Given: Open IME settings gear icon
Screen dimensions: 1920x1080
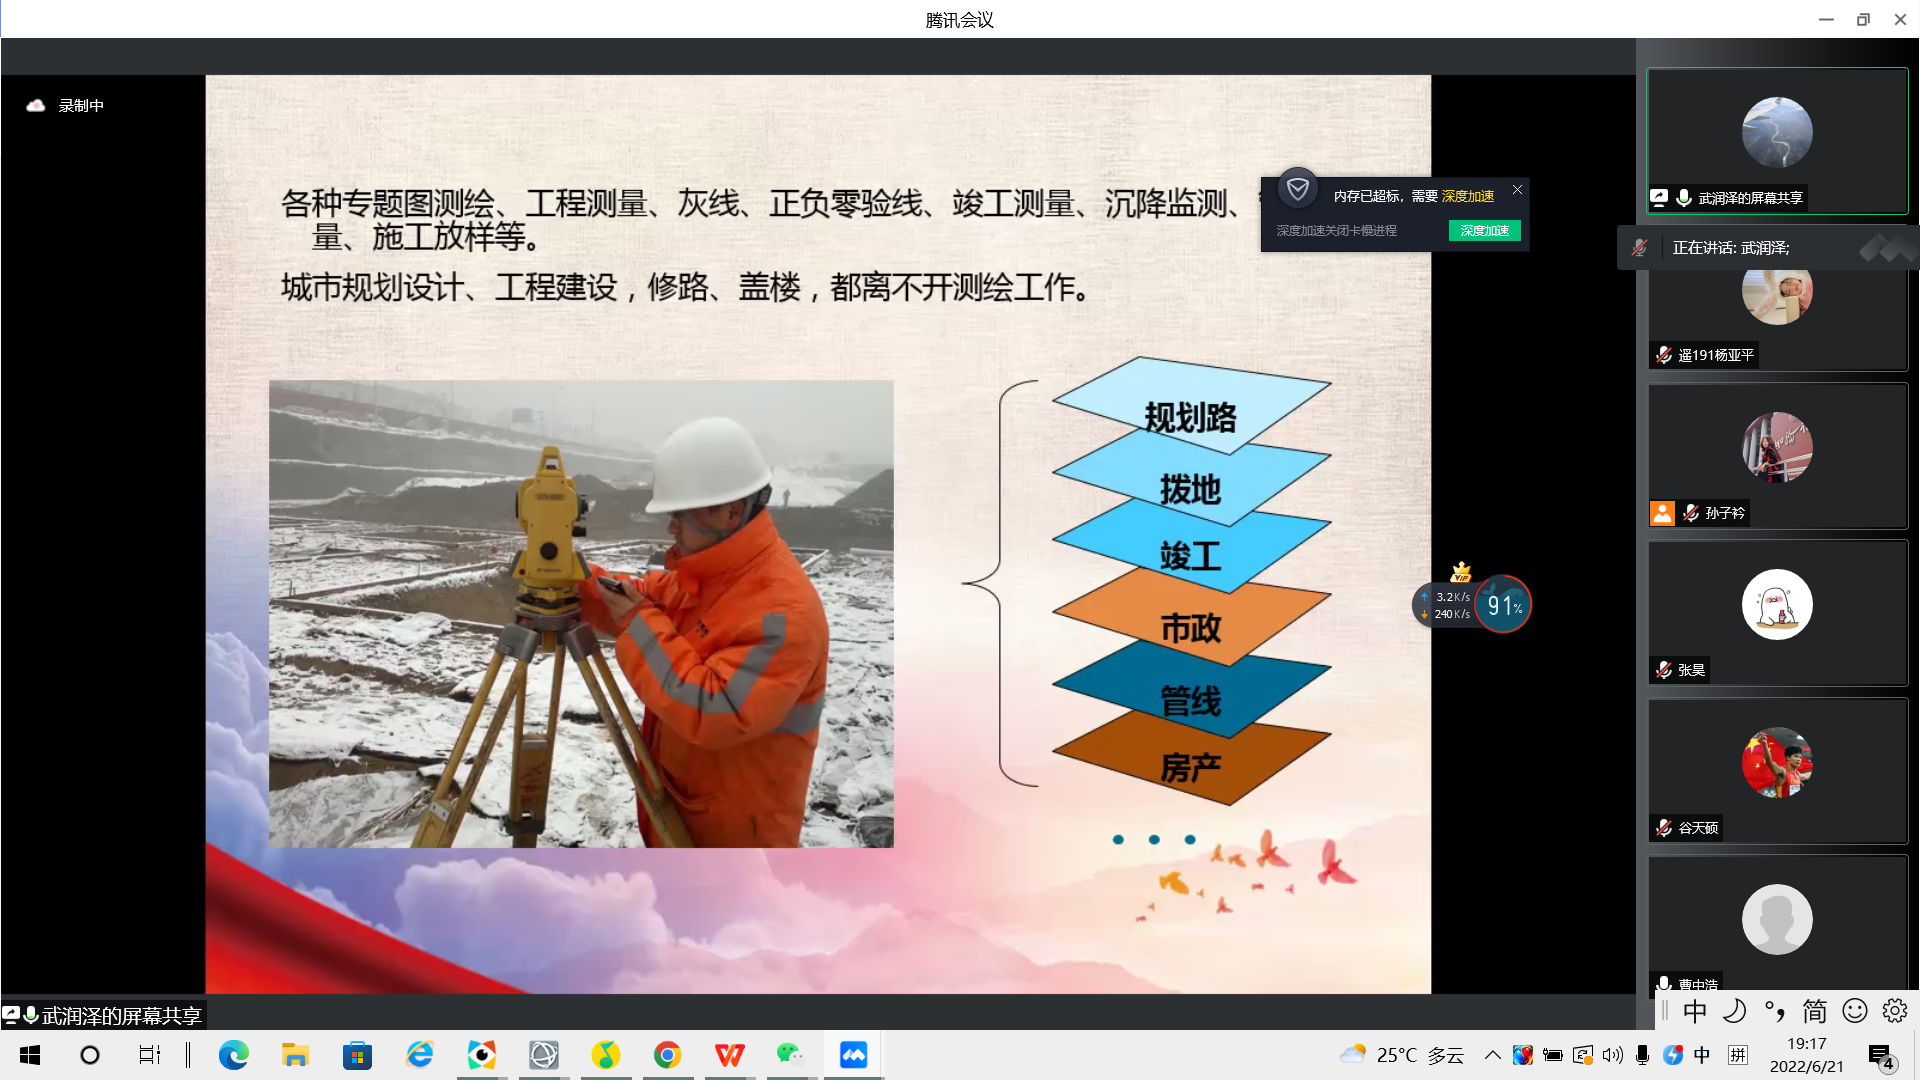Looking at the screenshot, I should (x=1894, y=1011).
